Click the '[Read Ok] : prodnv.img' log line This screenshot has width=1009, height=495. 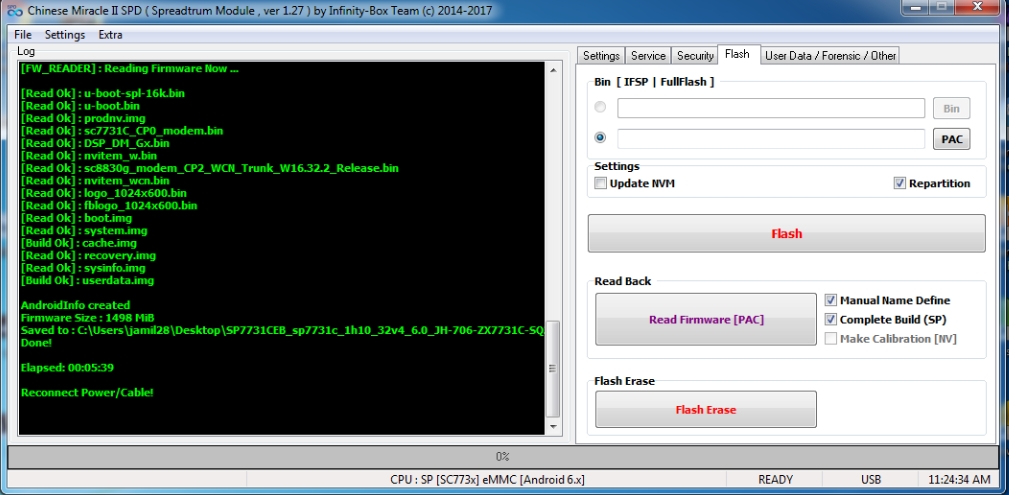tap(84, 118)
